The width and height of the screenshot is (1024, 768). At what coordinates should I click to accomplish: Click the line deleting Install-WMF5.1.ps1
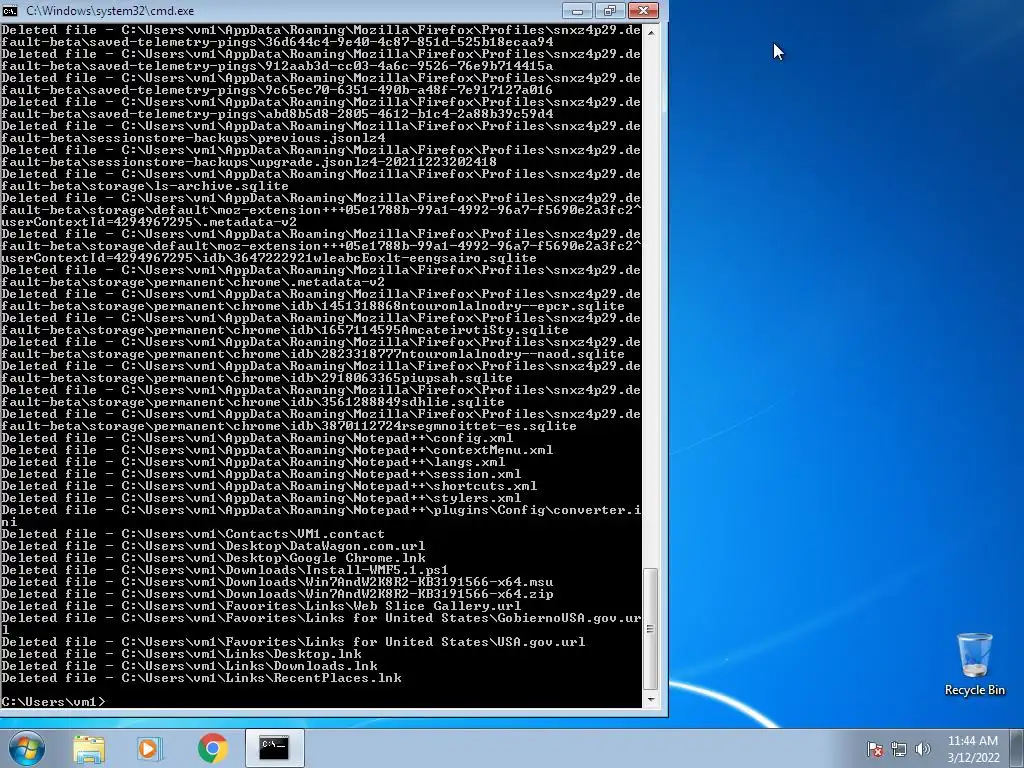pyautogui.click(x=225, y=570)
